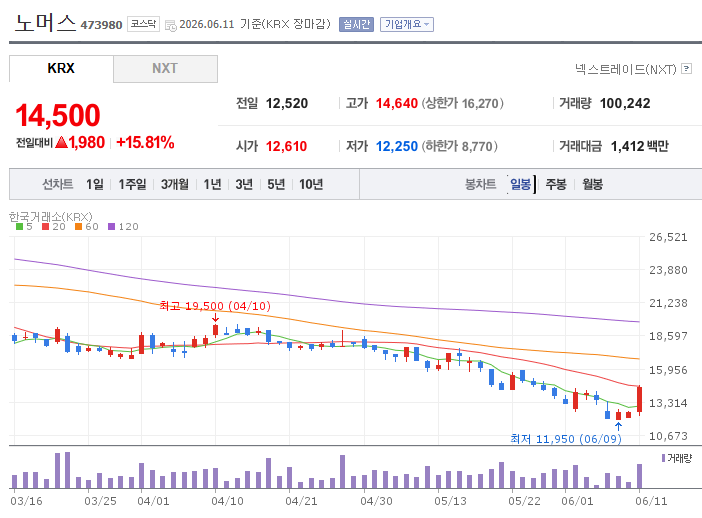The height and width of the screenshot is (518, 702).
Task: Select the 일봉 daily candle chart
Action: pyautogui.click(x=521, y=184)
